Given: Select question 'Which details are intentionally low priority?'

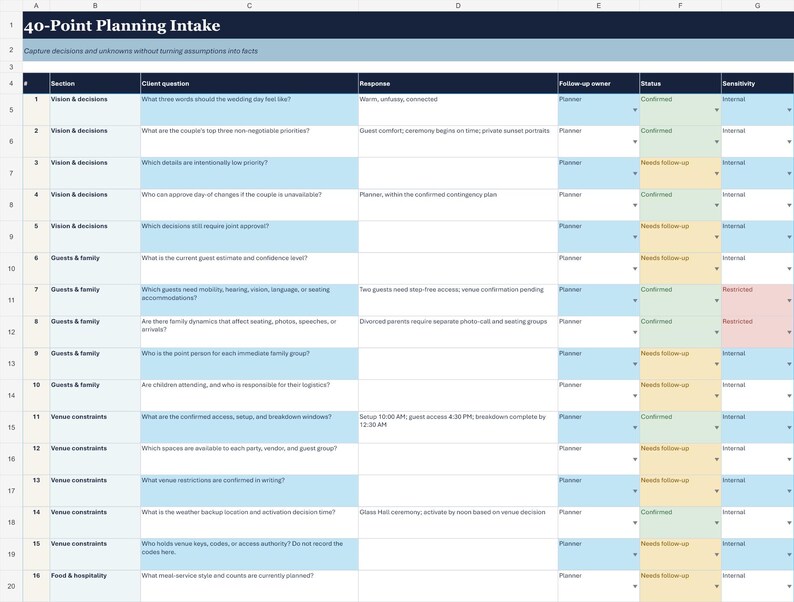Looking at the screenshot, I should click(249, 173).
